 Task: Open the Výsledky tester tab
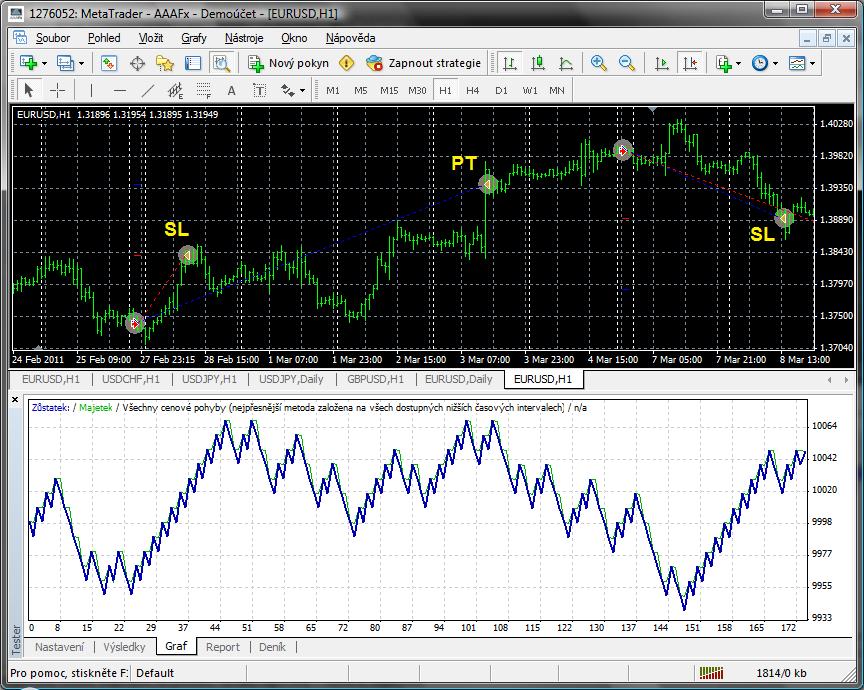[x=124, y=647]
